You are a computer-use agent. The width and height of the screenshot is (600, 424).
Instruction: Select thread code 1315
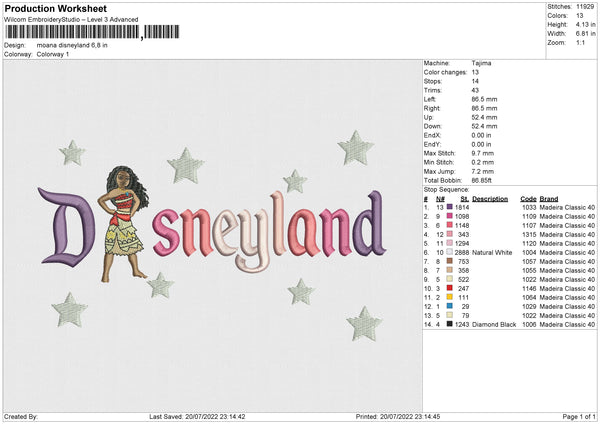click(529, 234)
